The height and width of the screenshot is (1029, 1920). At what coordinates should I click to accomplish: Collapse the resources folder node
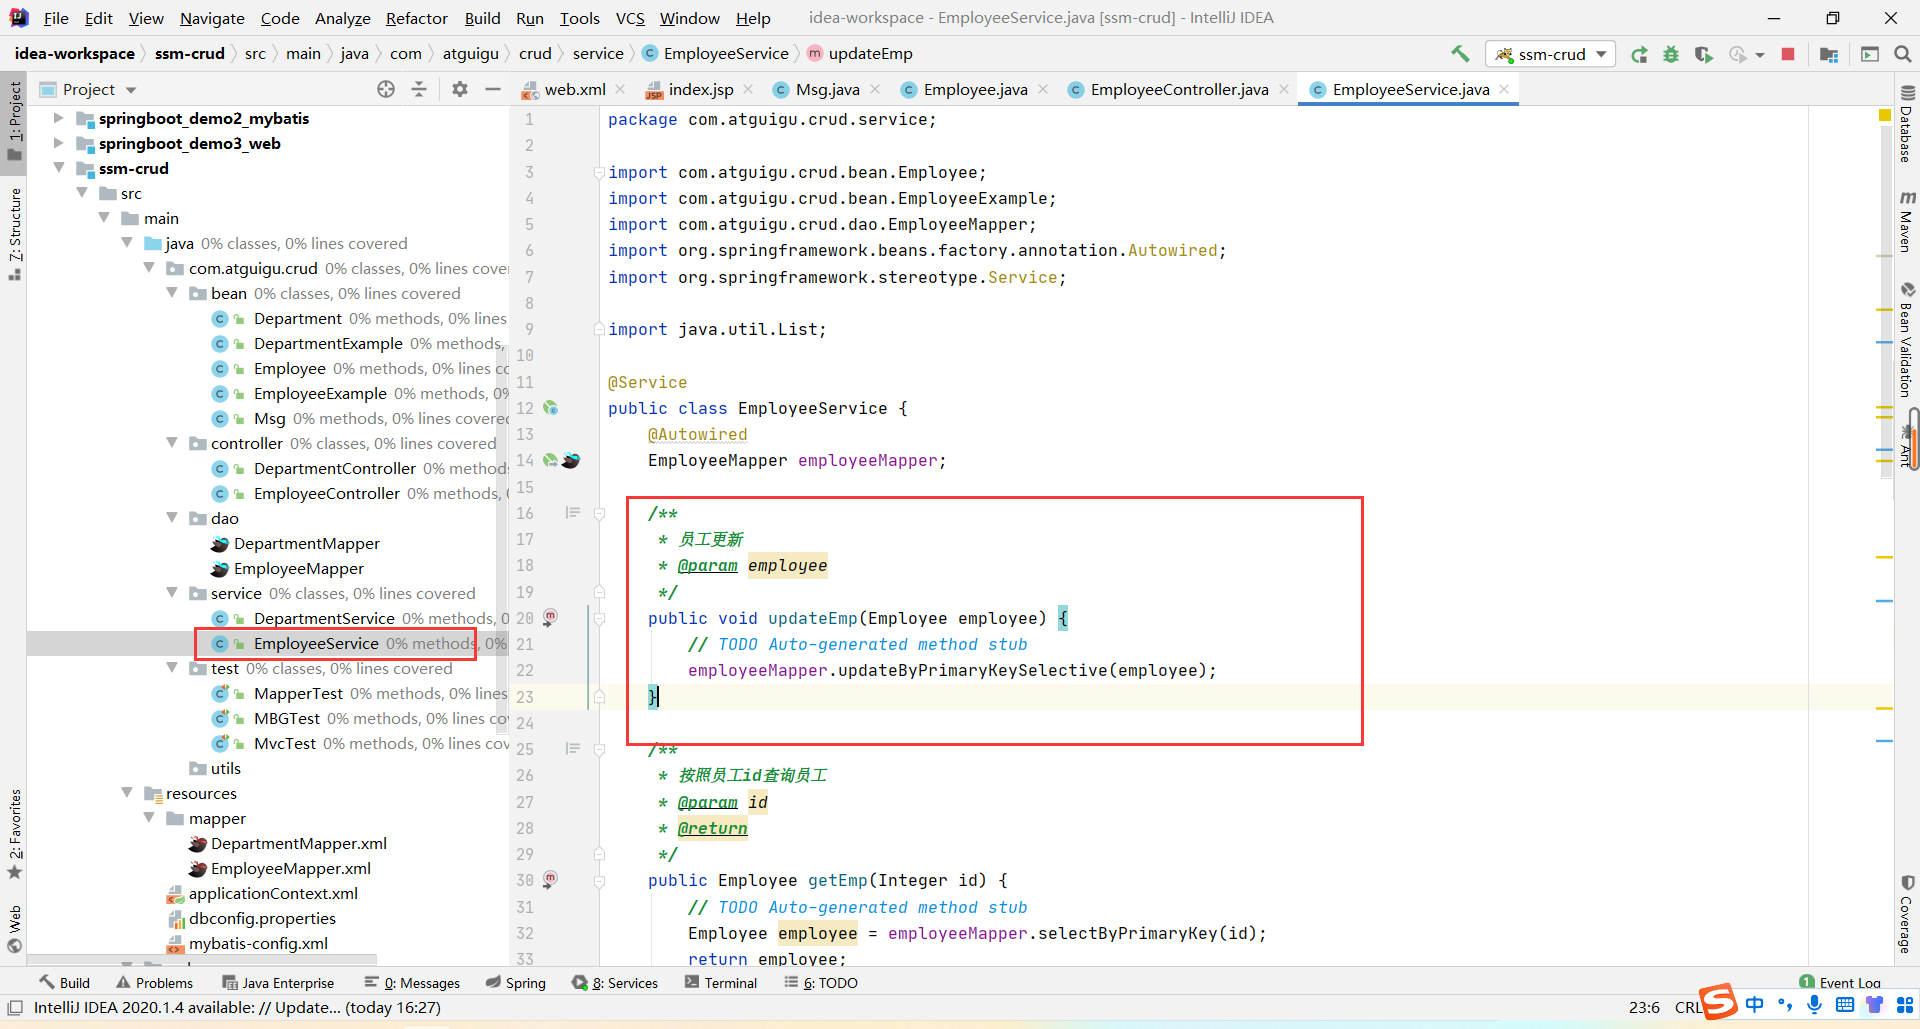tap(127, 793)
